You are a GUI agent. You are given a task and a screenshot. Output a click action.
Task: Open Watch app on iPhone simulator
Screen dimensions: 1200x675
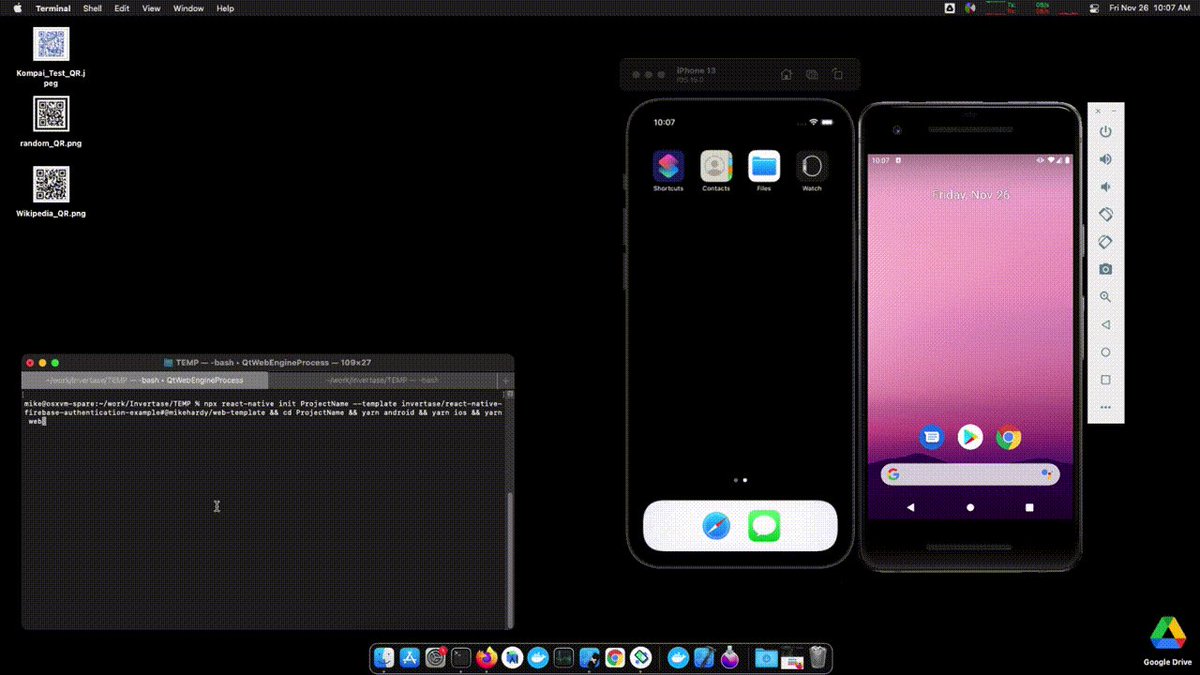(812, 166)
